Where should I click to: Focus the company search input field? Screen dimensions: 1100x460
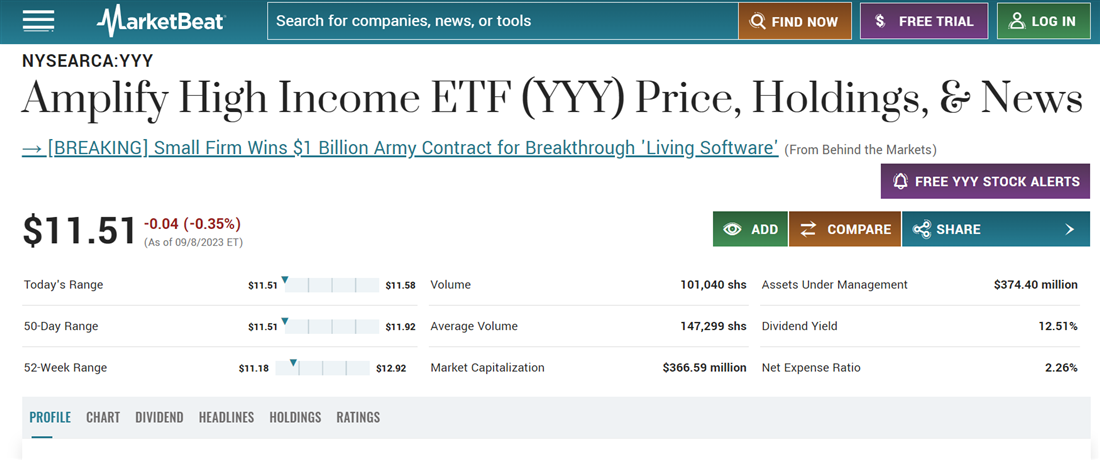tap(500, 21)
